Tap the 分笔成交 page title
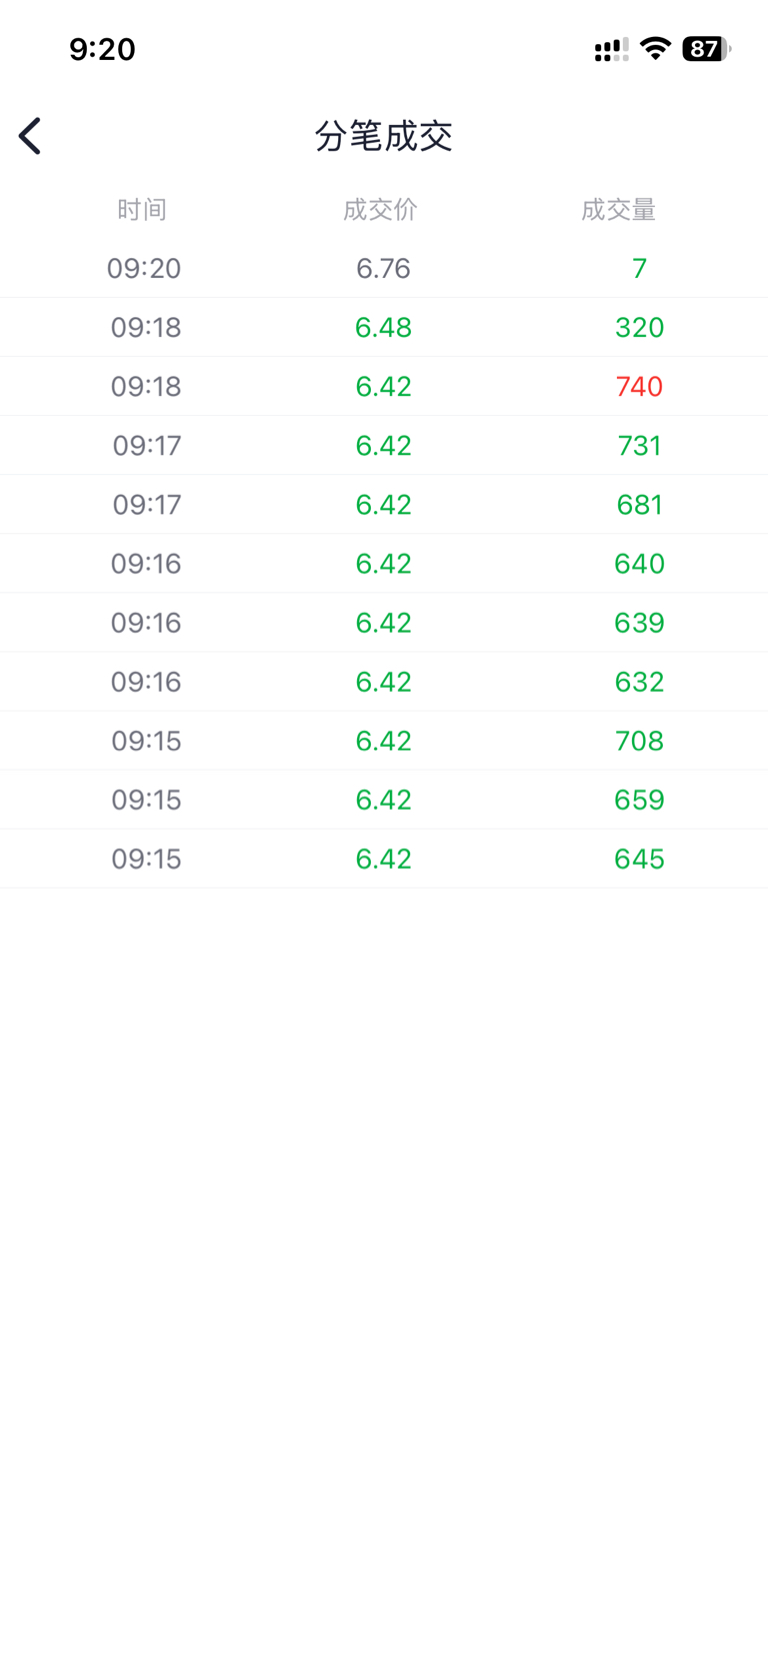Screen dimensions: 768x1663 pyautogui.click(x=384, y=136)
